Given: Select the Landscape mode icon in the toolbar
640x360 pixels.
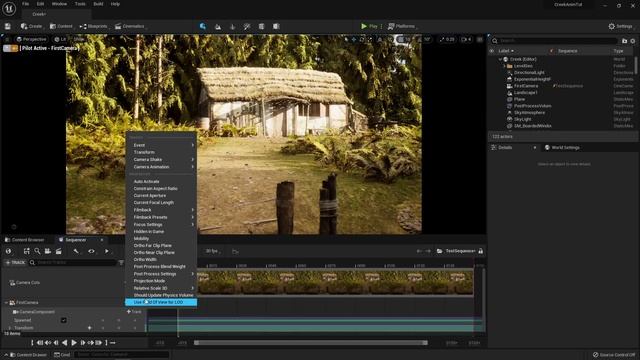Looking at the screenshot, I should tap(218, 27).
